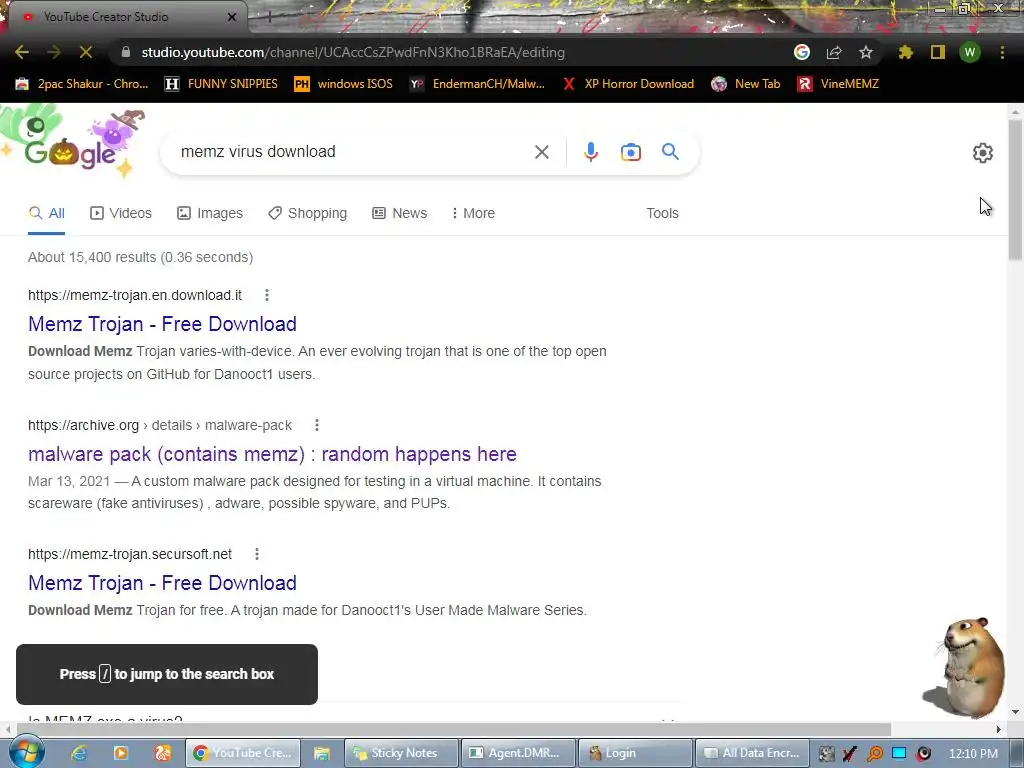Open the search Tools options
Viewport: 1024px width, 768px height.
coord(662,213)
